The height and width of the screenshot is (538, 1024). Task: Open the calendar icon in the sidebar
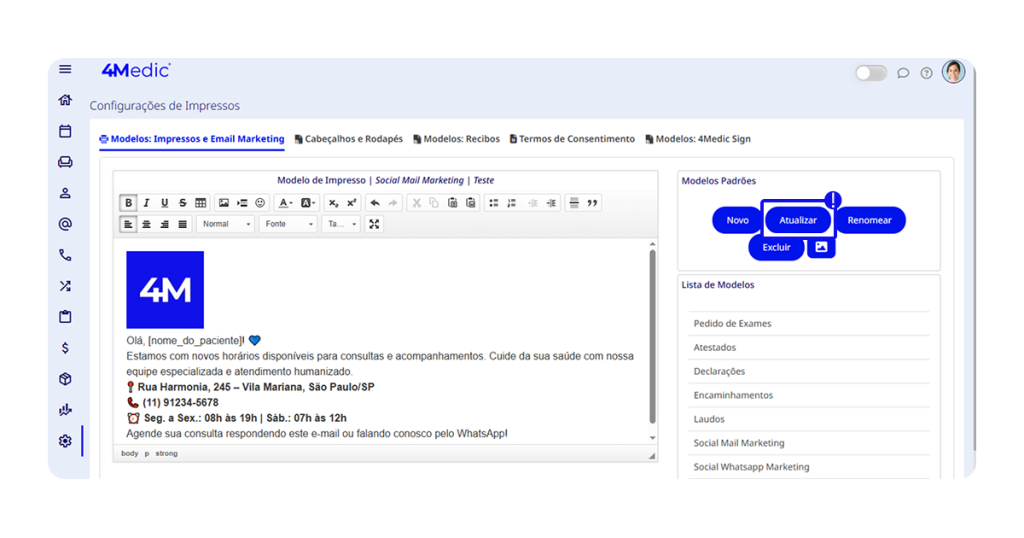coord(65,131)
